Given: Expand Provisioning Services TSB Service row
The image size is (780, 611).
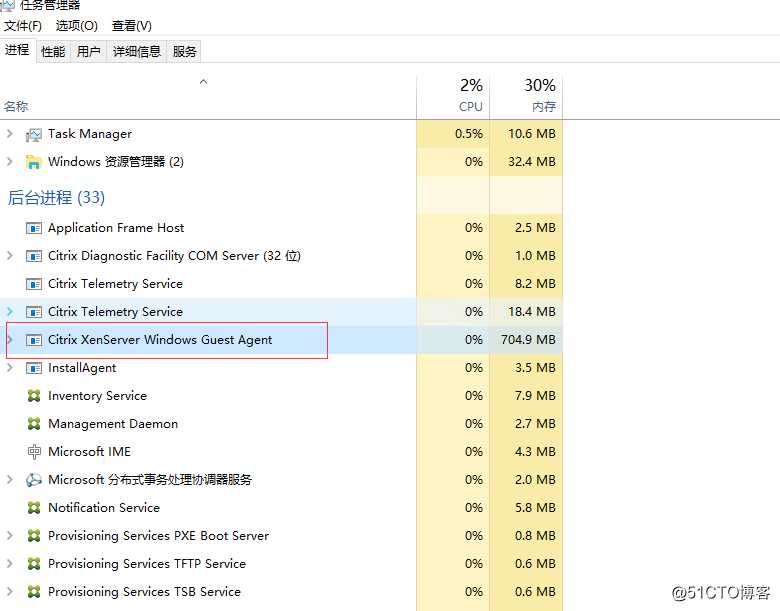Looking at the screenshot, I should 9,592.
